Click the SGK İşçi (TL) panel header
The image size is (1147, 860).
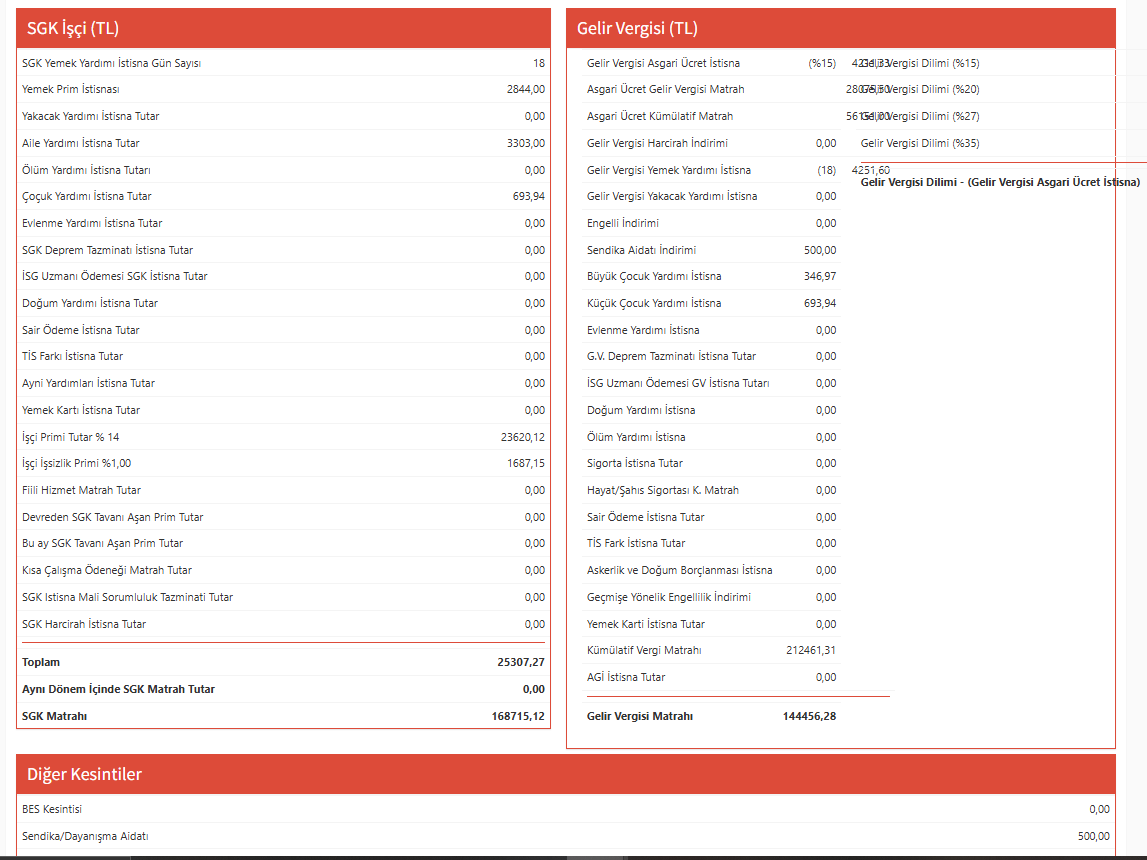283,29
